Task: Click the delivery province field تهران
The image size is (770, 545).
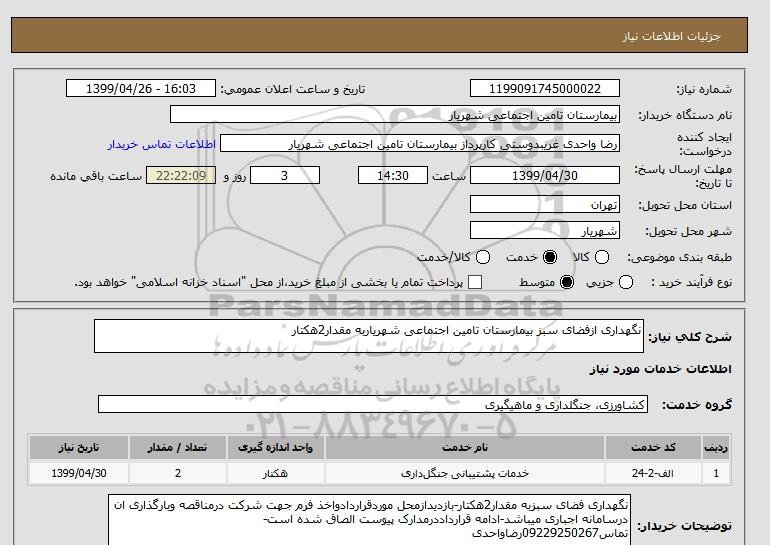Action: (x=545, y=204)
